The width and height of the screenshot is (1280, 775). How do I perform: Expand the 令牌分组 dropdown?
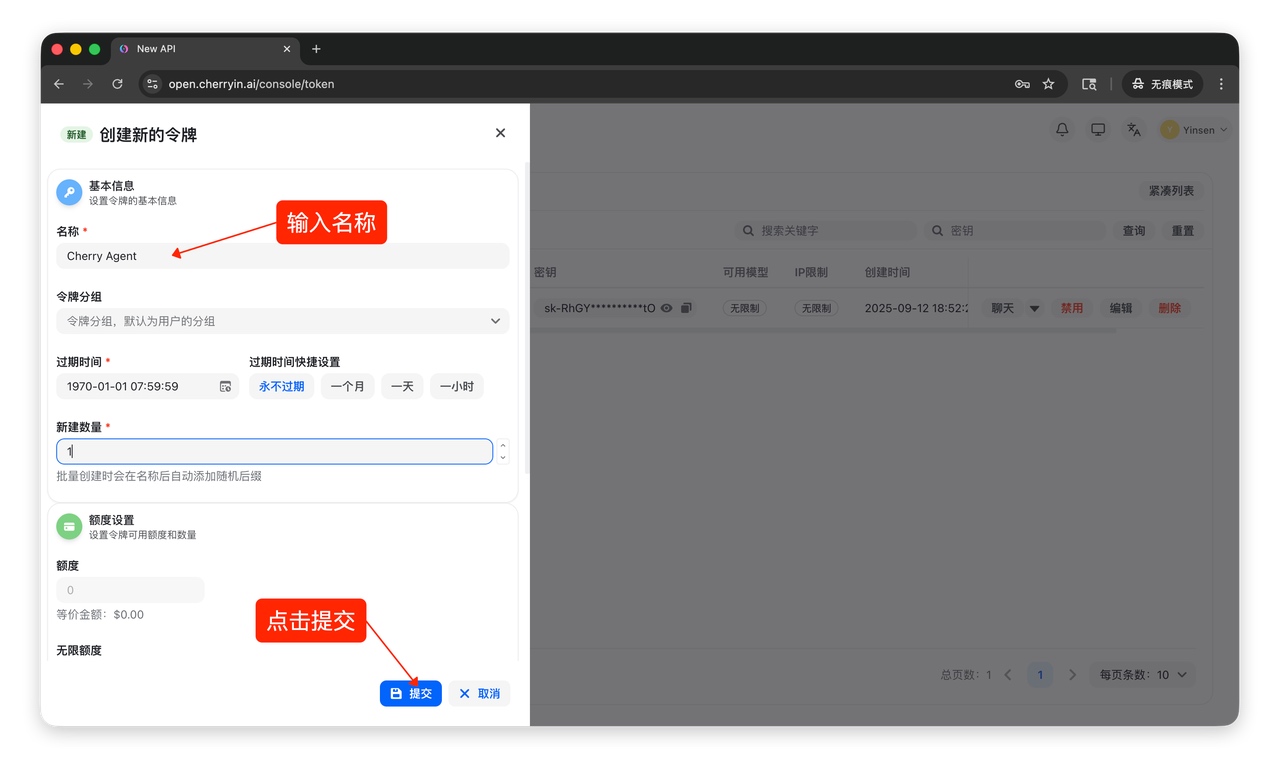495,321
